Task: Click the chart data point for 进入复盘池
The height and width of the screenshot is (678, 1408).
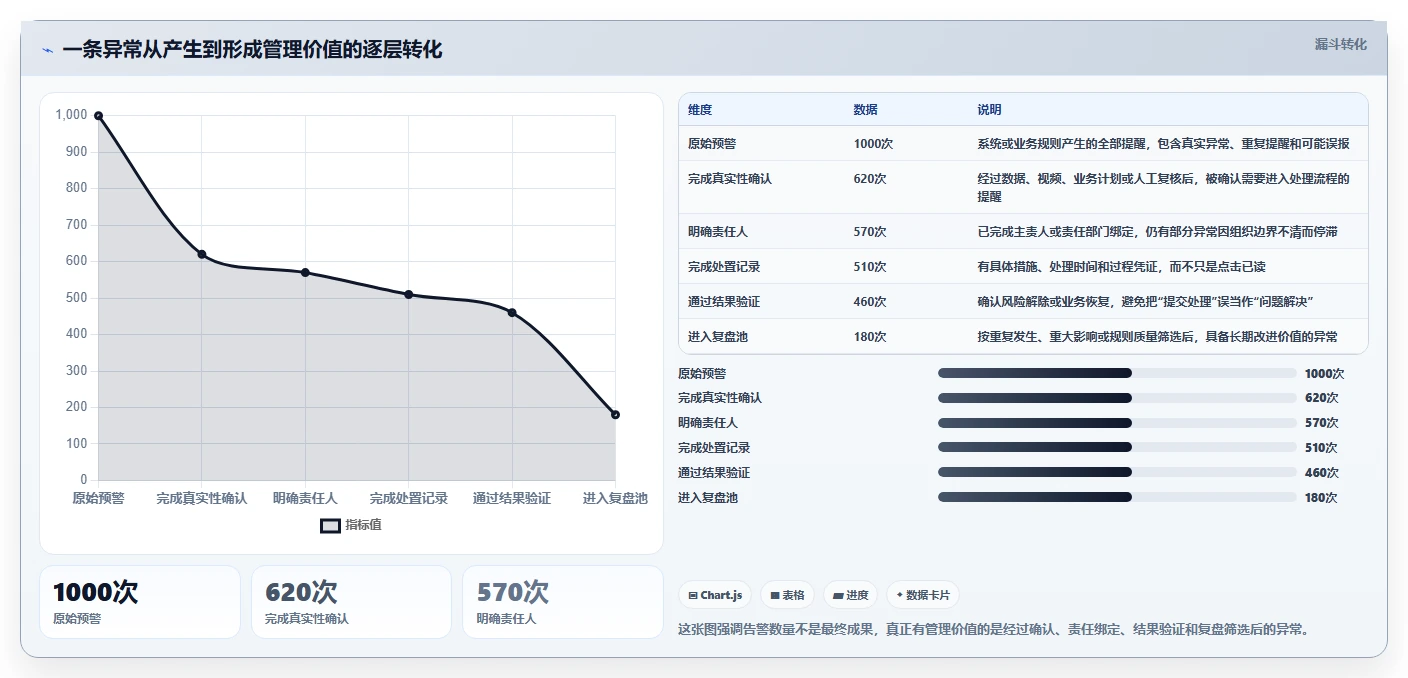Action: click(x=615, y=414)
